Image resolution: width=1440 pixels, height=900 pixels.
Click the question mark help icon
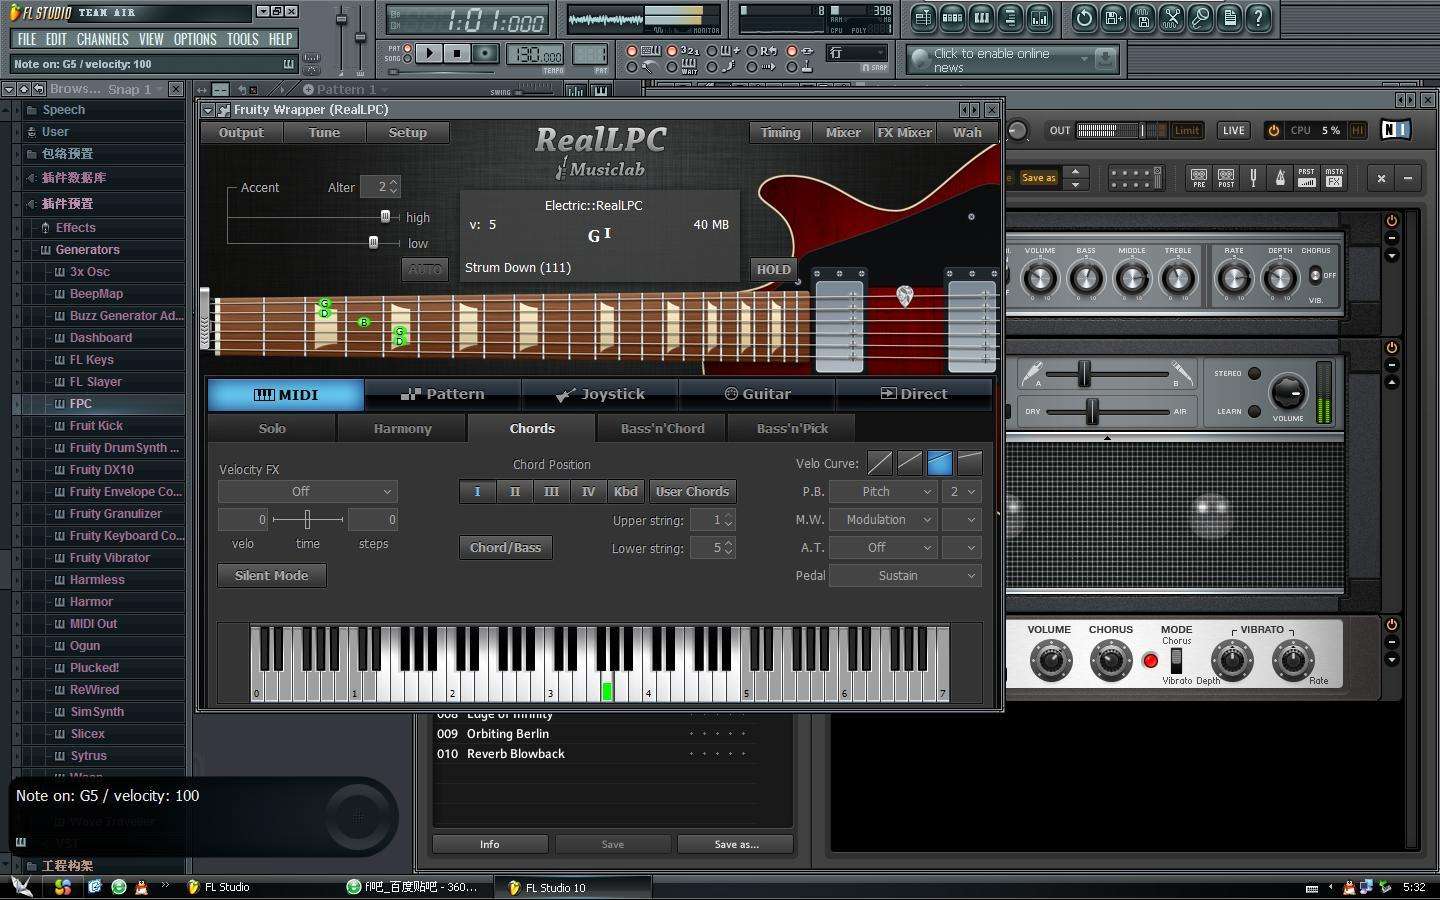pyautogui.click(x=1258, y=17)
